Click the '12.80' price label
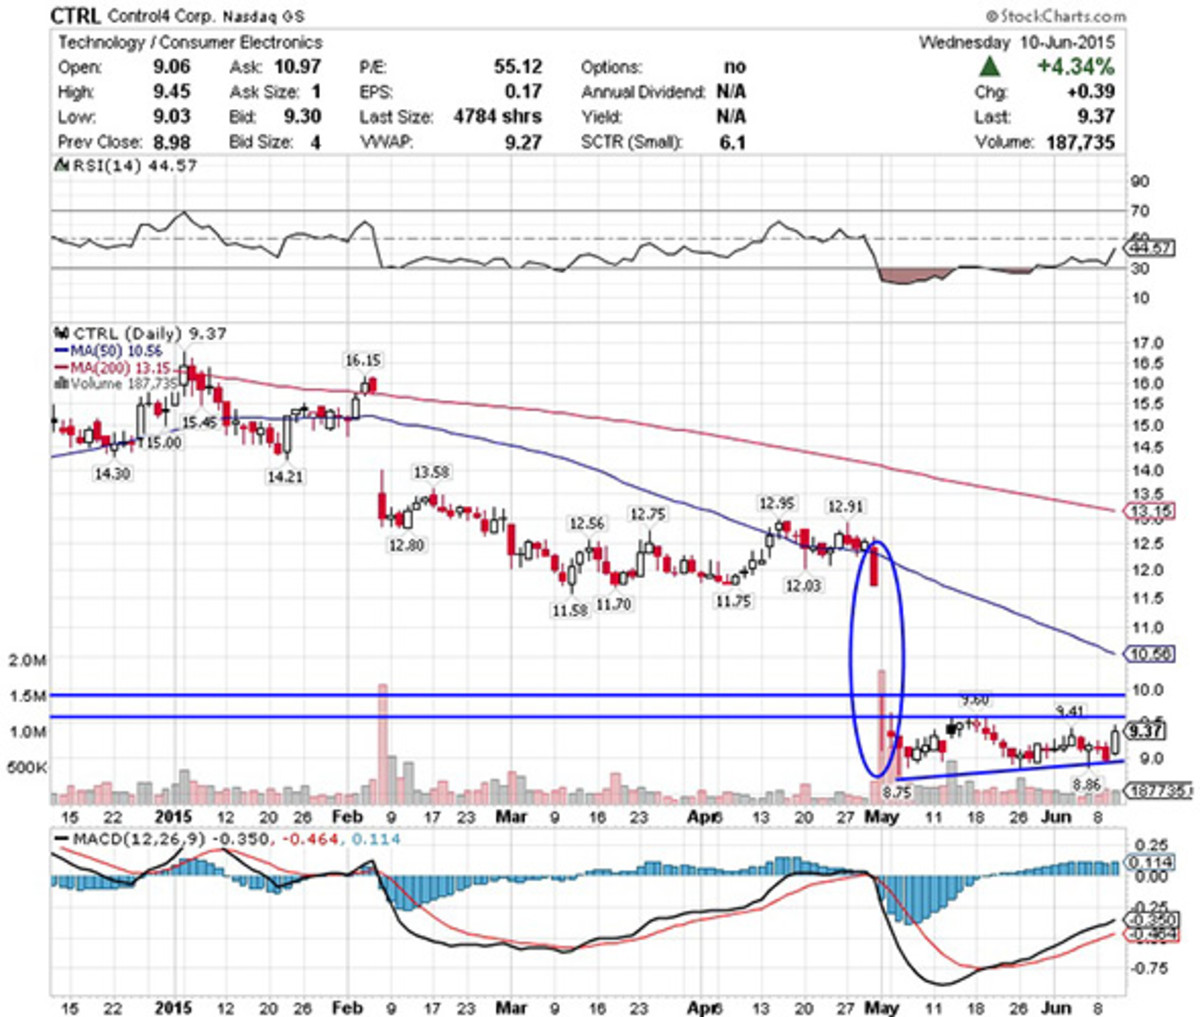 coord(406,545)
